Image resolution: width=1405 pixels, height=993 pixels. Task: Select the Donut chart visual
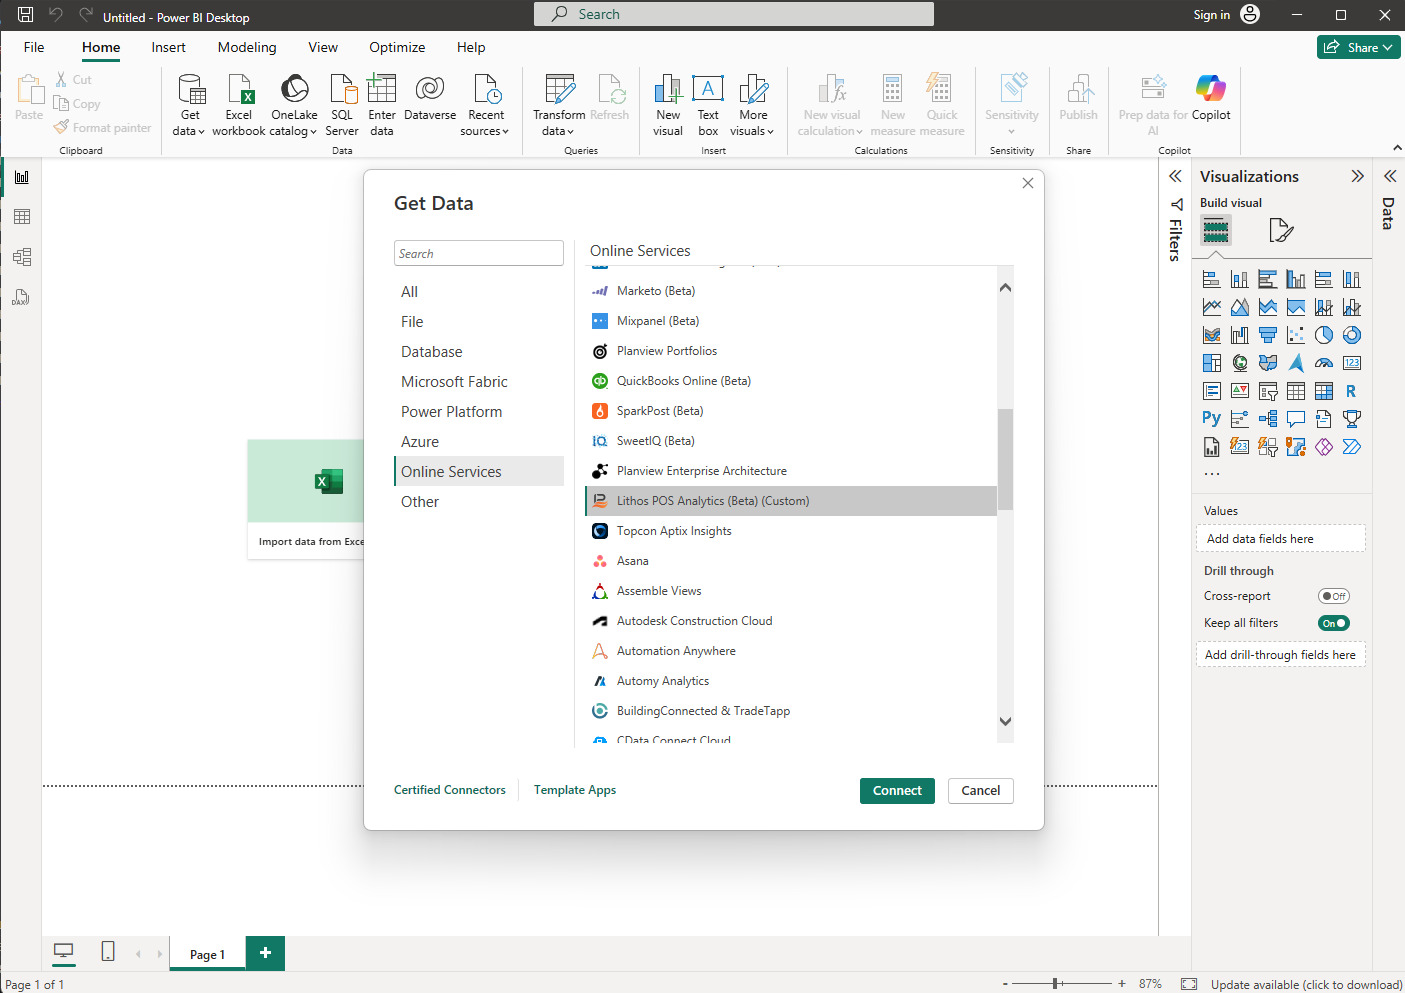(1352, 335)
